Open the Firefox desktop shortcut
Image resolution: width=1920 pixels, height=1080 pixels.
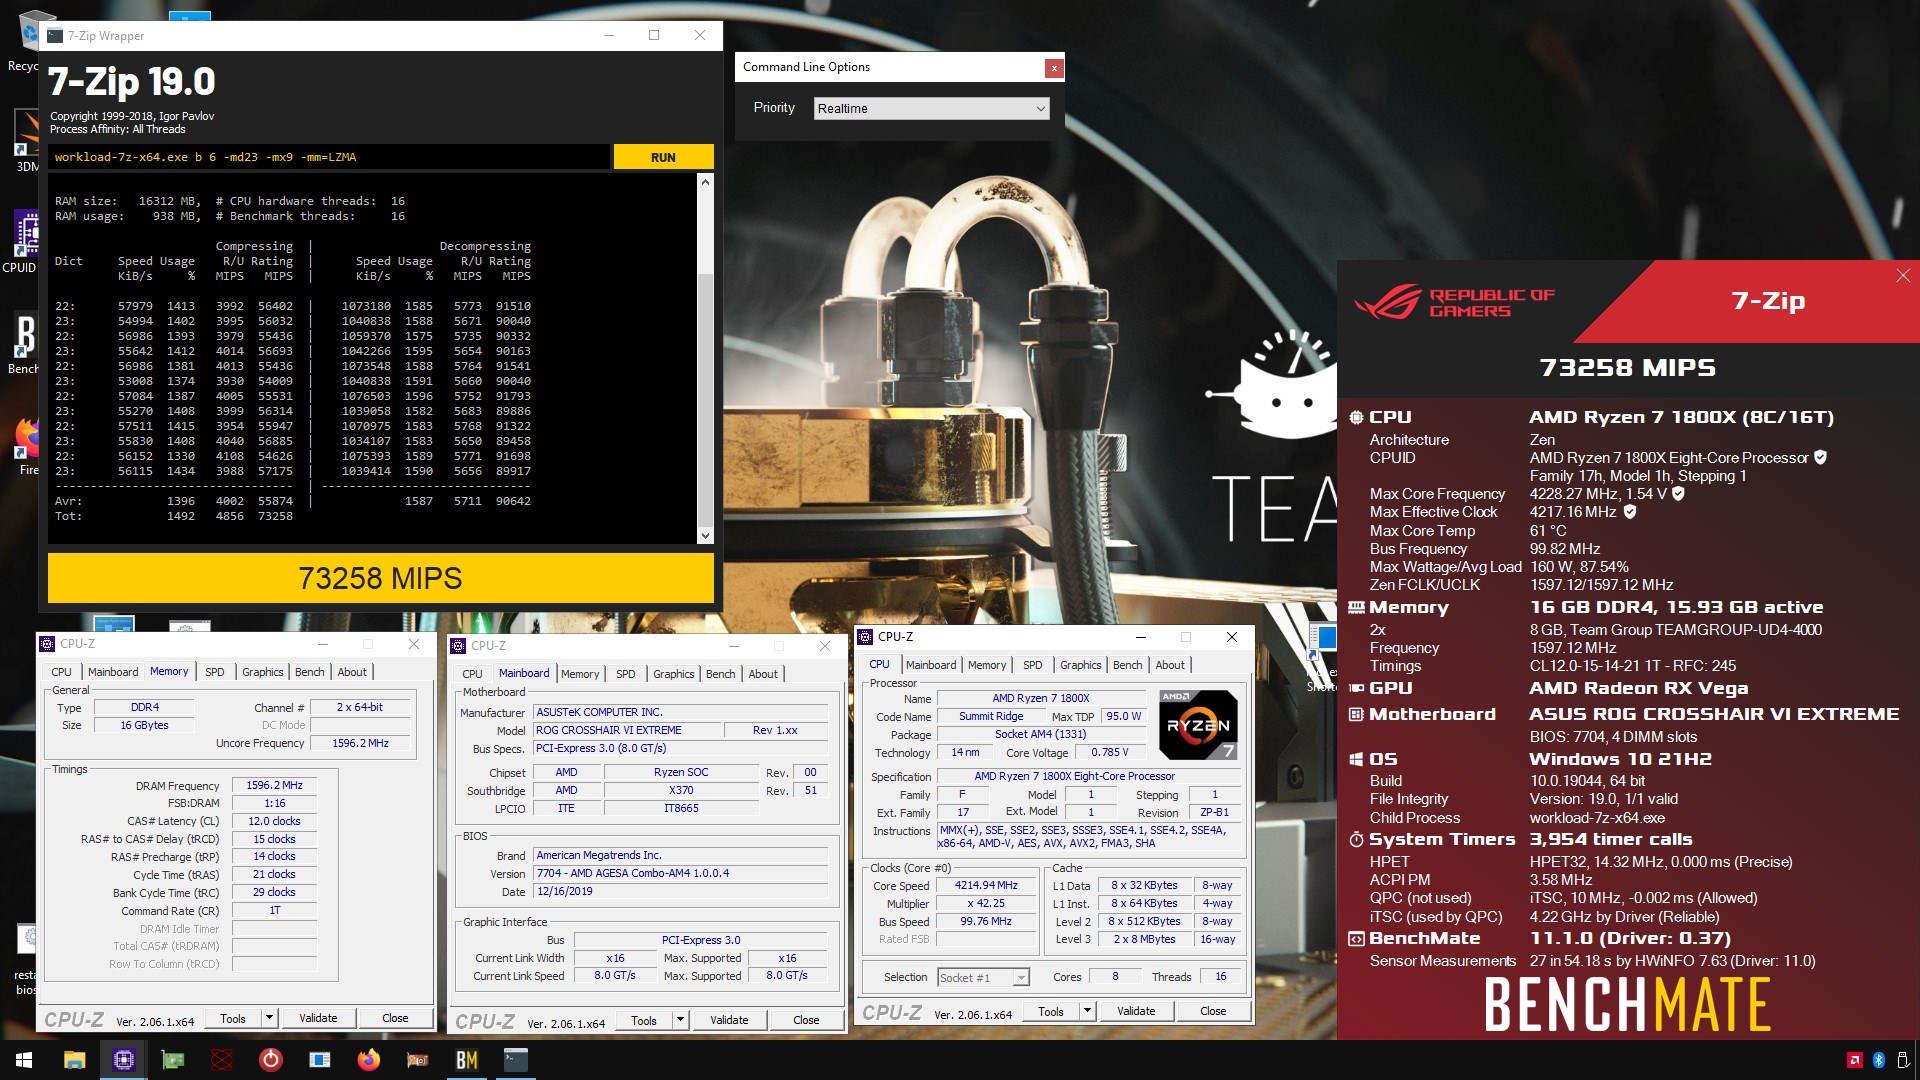click(26, 446)
